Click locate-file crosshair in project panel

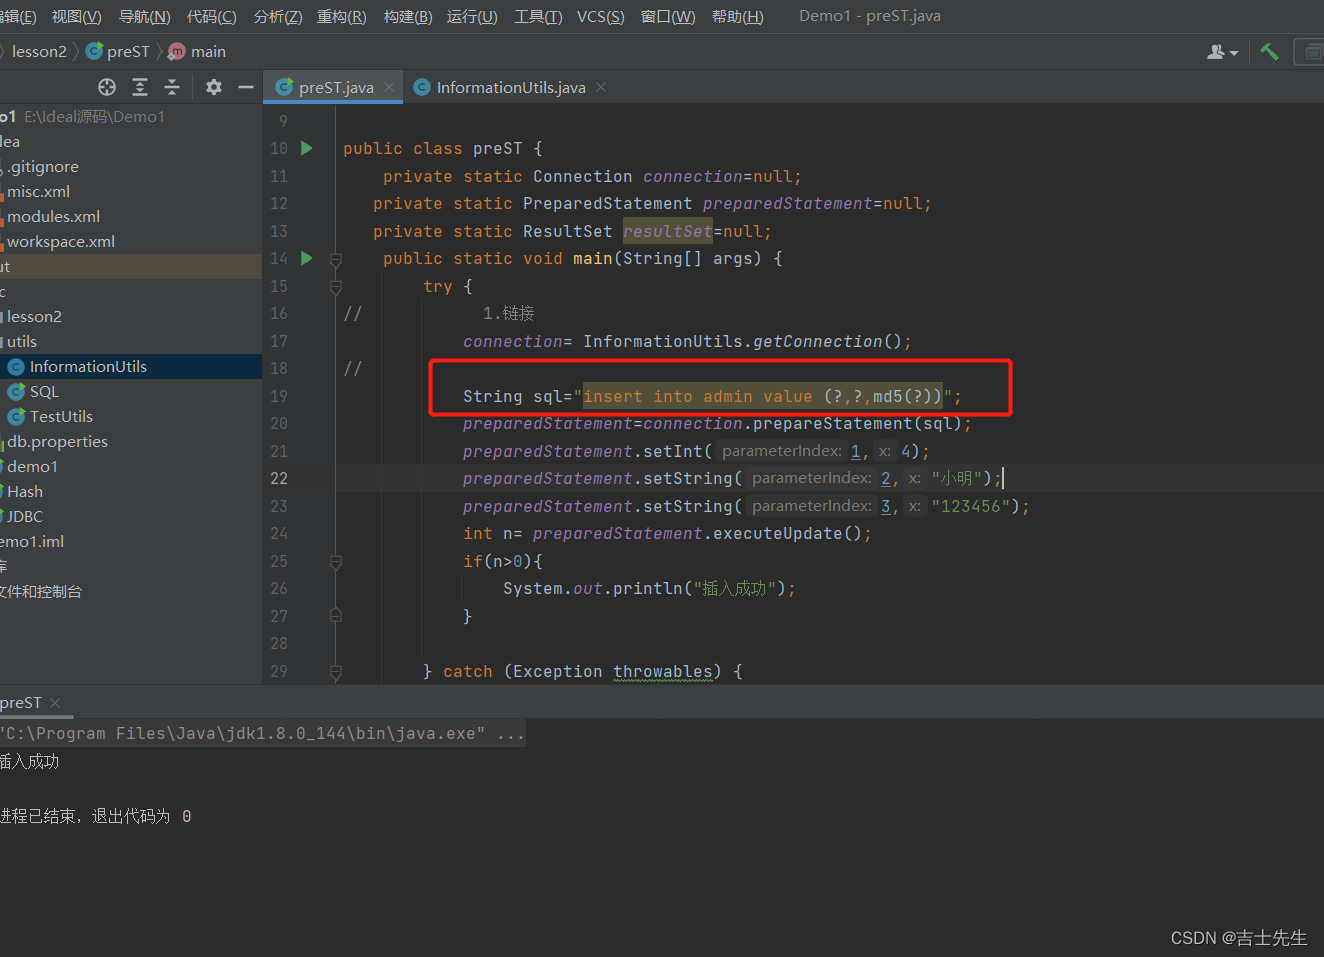[x=107, y=87]
